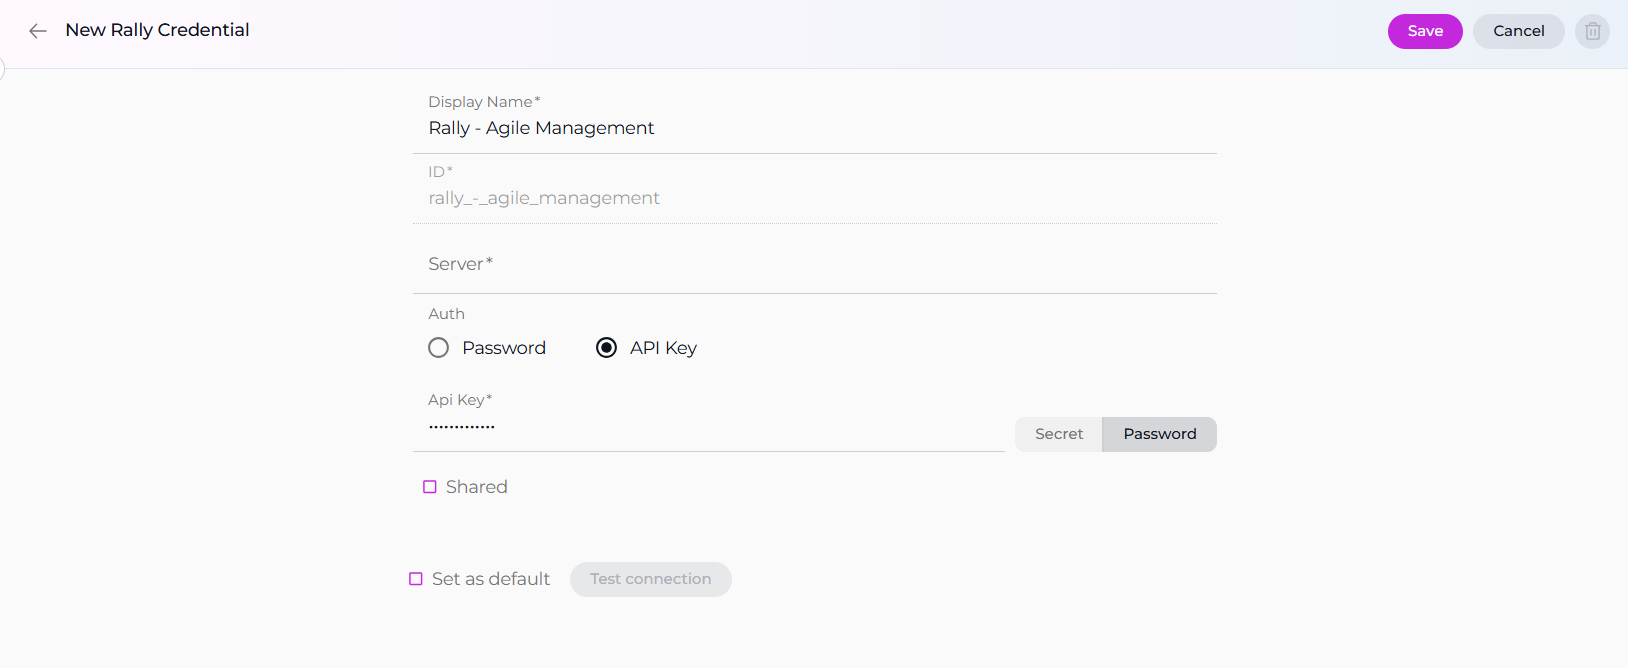
Task: Click the New Rally Credential page title
Action: click(157, 30)
